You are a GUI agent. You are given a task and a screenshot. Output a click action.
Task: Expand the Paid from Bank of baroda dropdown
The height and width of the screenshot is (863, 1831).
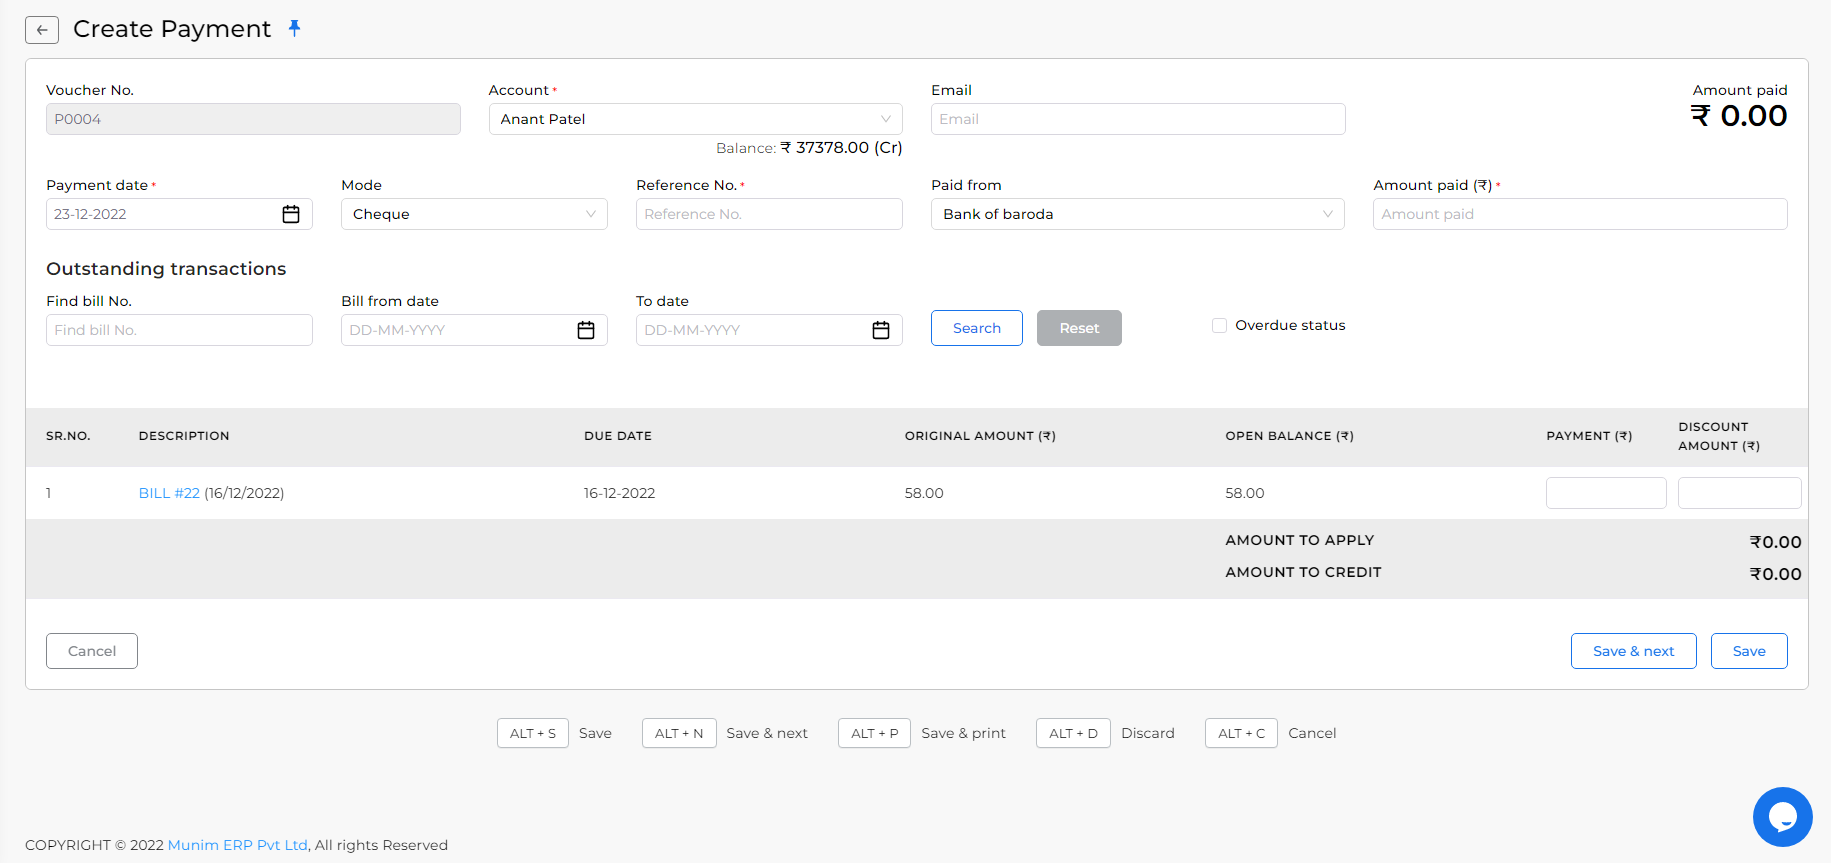pyautogui.click(x=1138, y=214)
